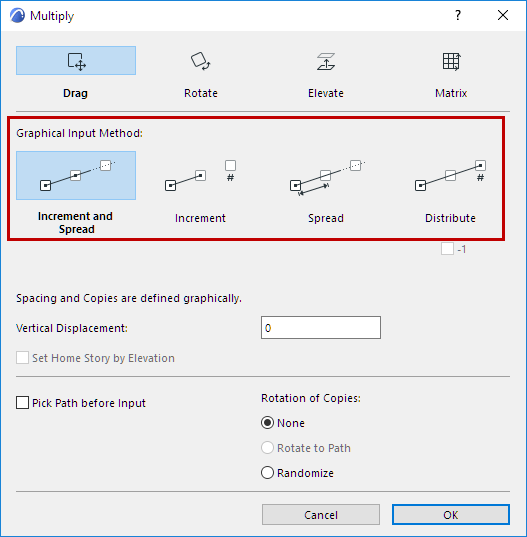Select the Randomize rotation option
The height and width of the screenshot is (537, 527).
click(267, 473)
